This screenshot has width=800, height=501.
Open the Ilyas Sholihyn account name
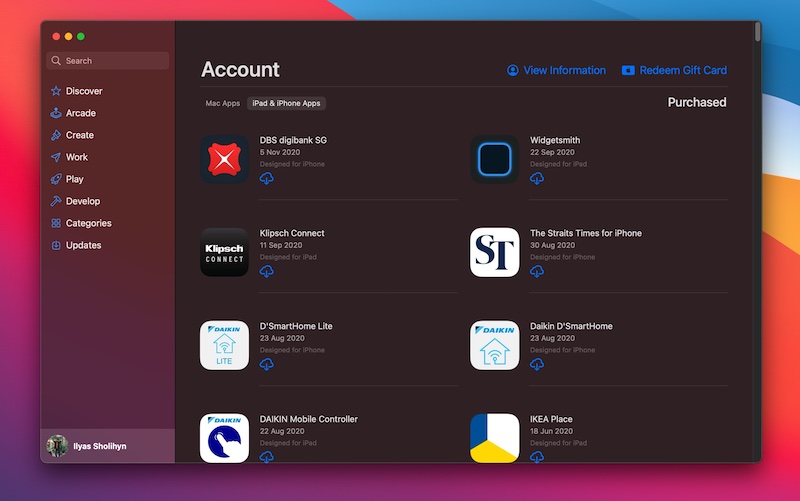pos(99,446)
